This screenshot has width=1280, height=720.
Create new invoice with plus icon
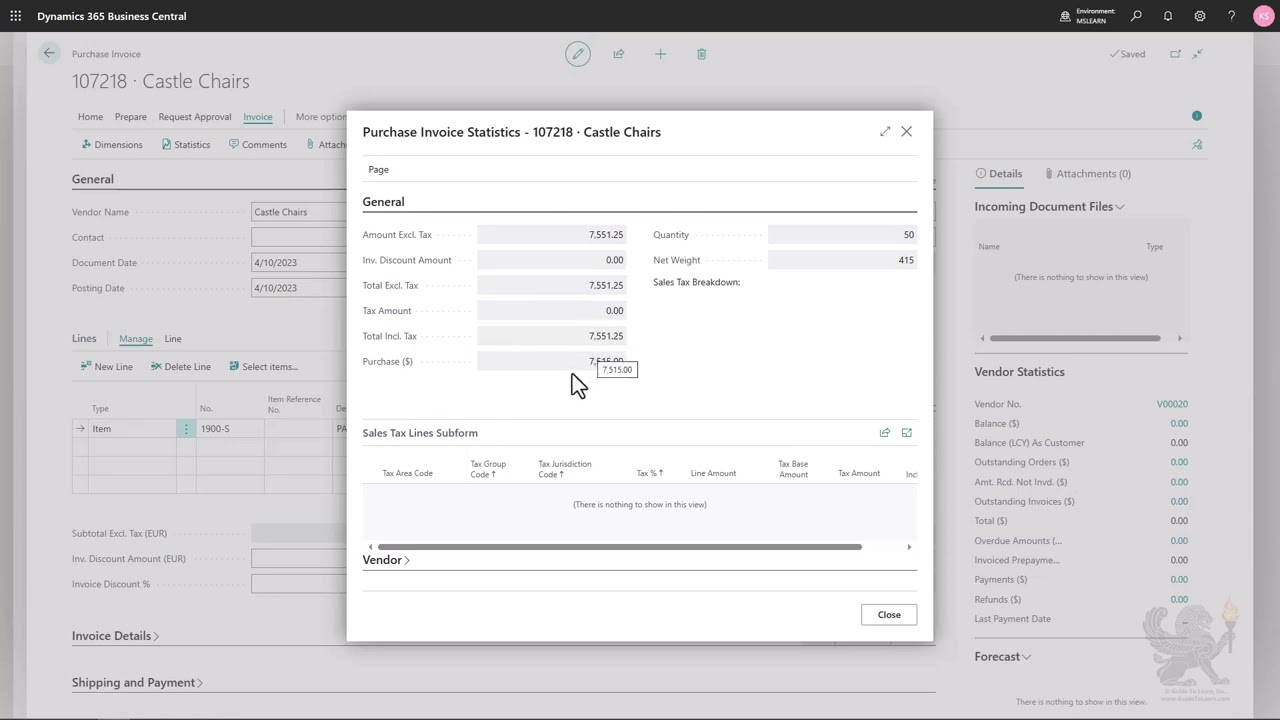[x=660, y=54]
